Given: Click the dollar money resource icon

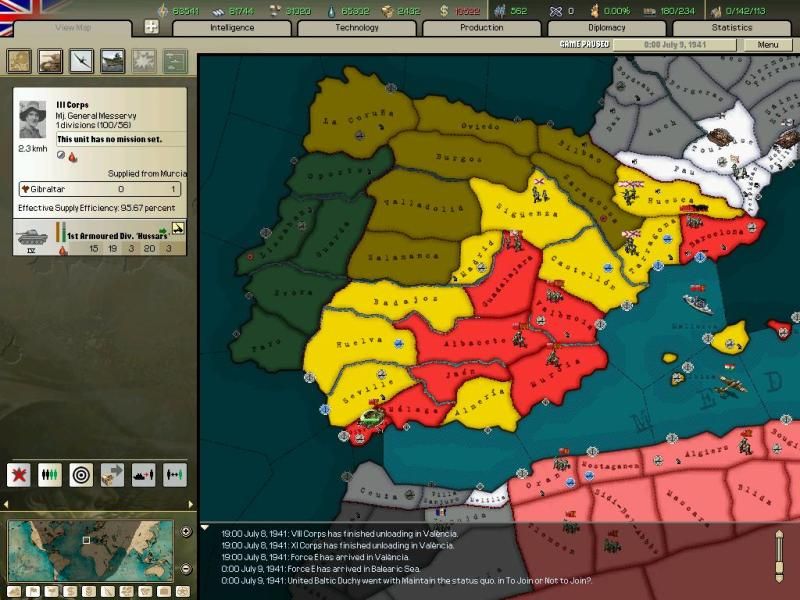Looking at the screenshot, I should click(444, 11).
